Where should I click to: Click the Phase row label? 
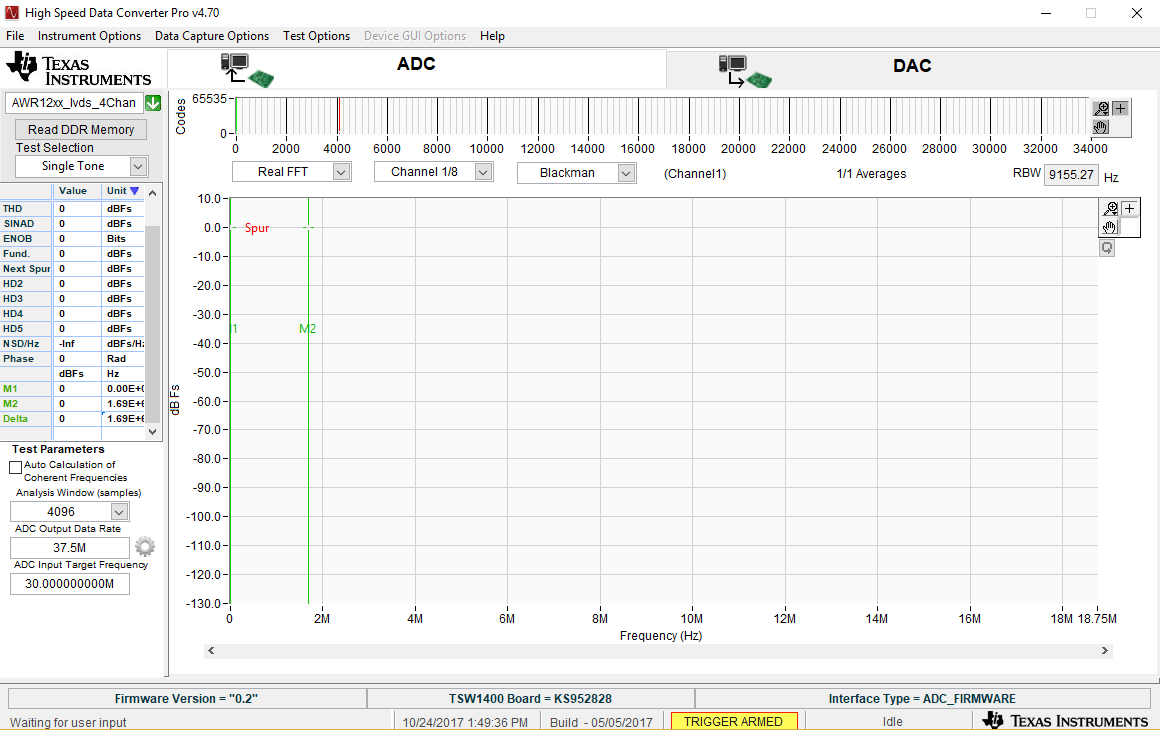[x=18, y=359]
